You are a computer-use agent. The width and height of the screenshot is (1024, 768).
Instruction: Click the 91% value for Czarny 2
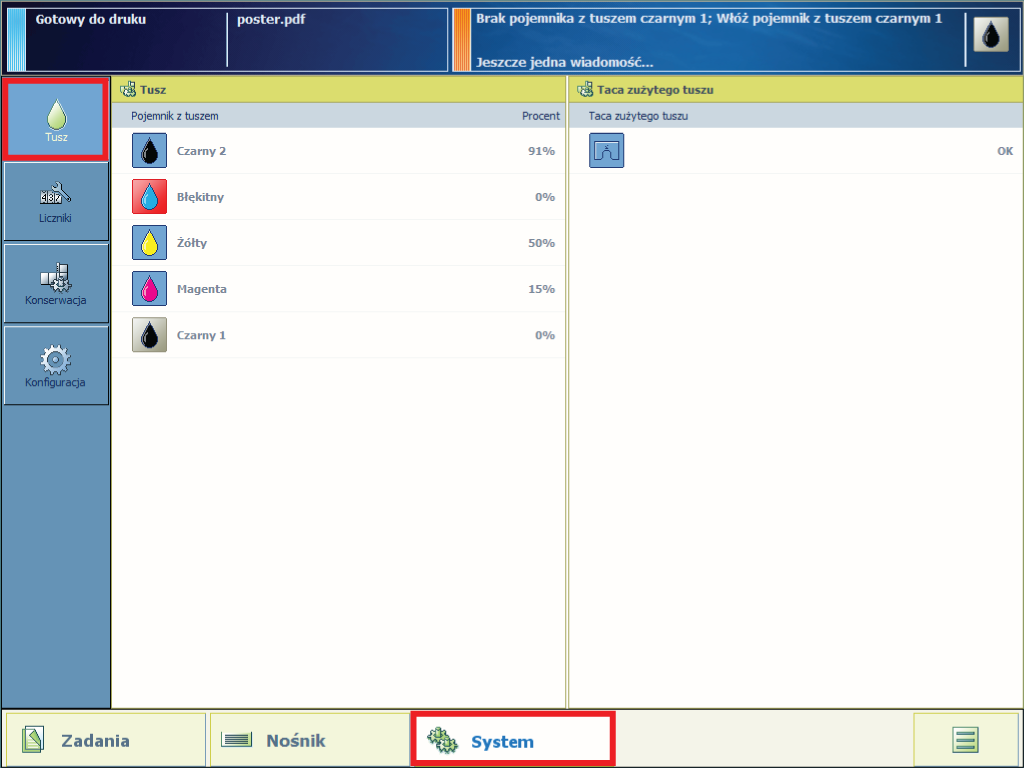coord(541,151)
